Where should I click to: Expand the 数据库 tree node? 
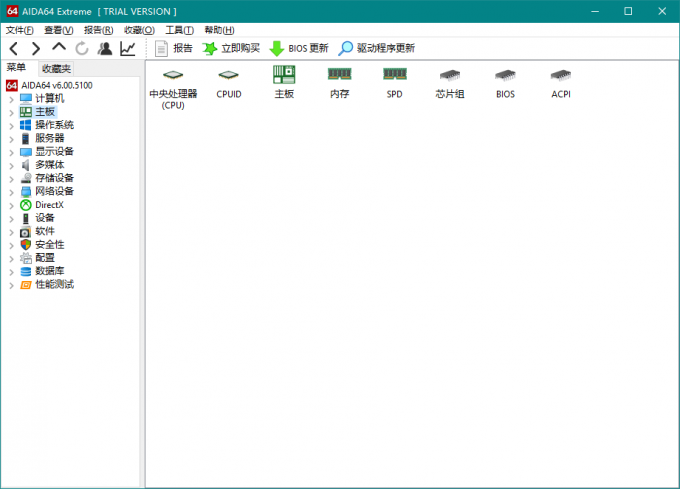[12, 272]
